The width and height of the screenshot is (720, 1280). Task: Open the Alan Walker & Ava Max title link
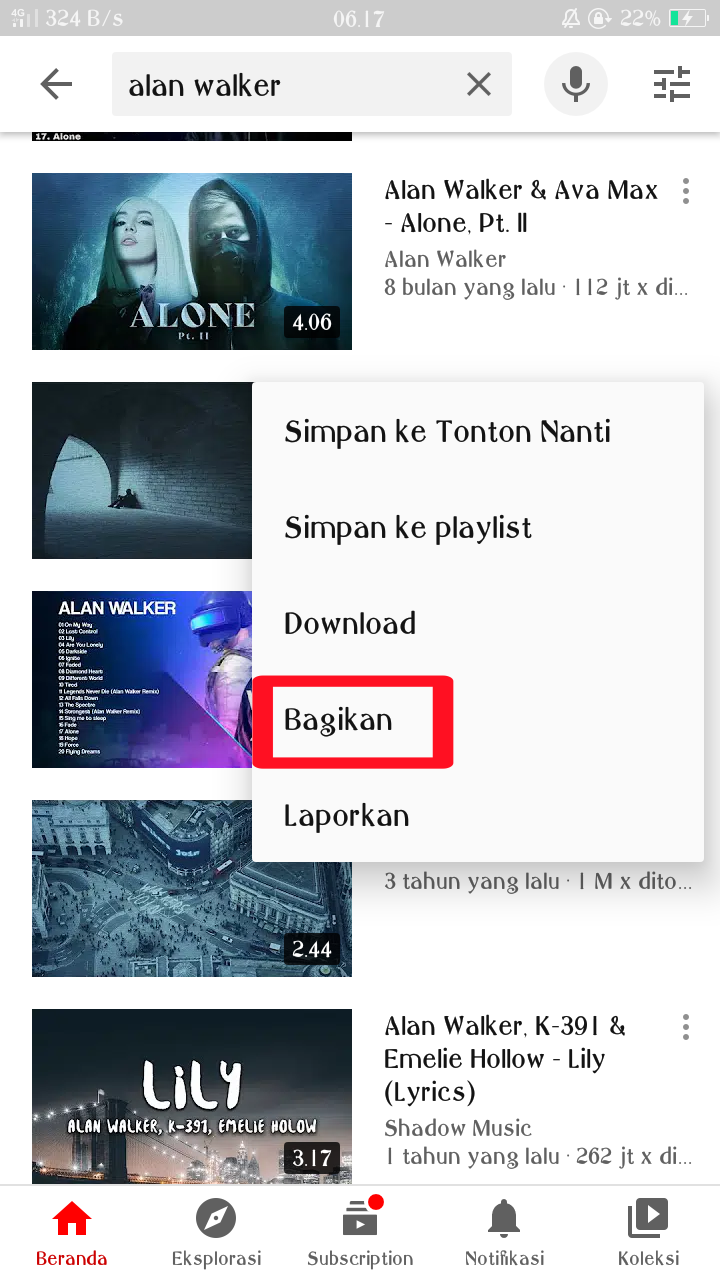[521, 207]
